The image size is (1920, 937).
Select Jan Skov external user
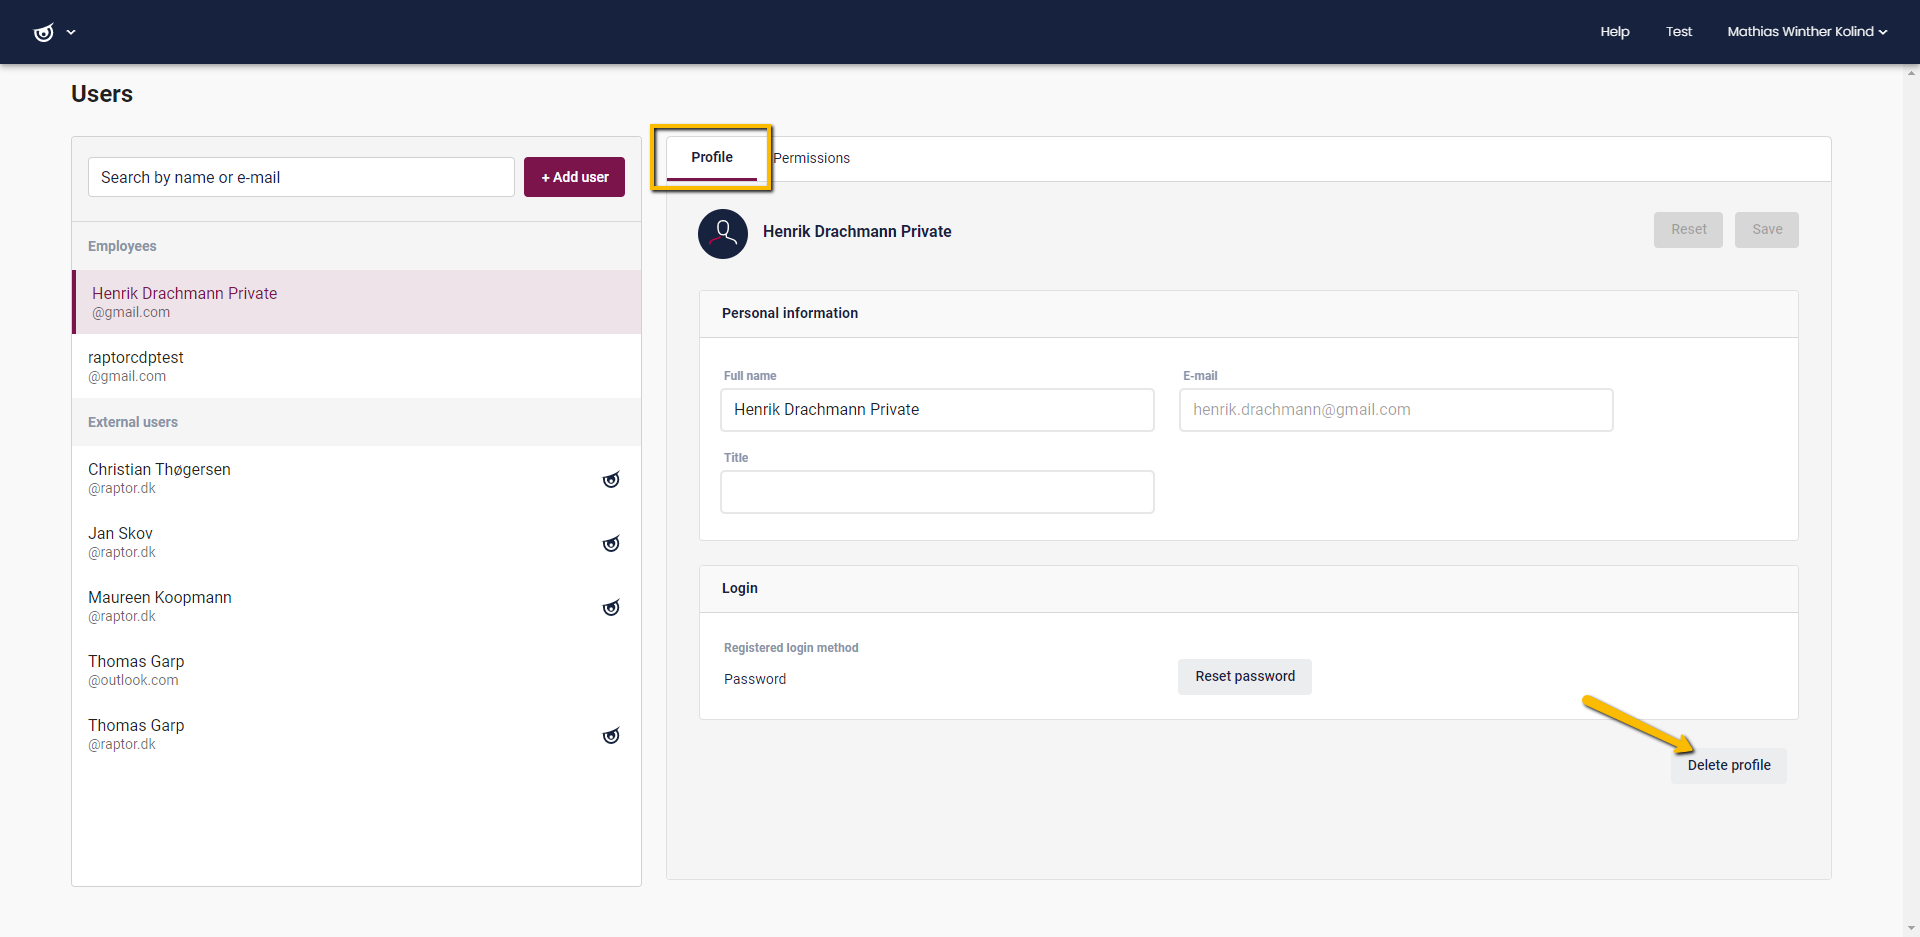pyautogui.click(x=357, y=542)
